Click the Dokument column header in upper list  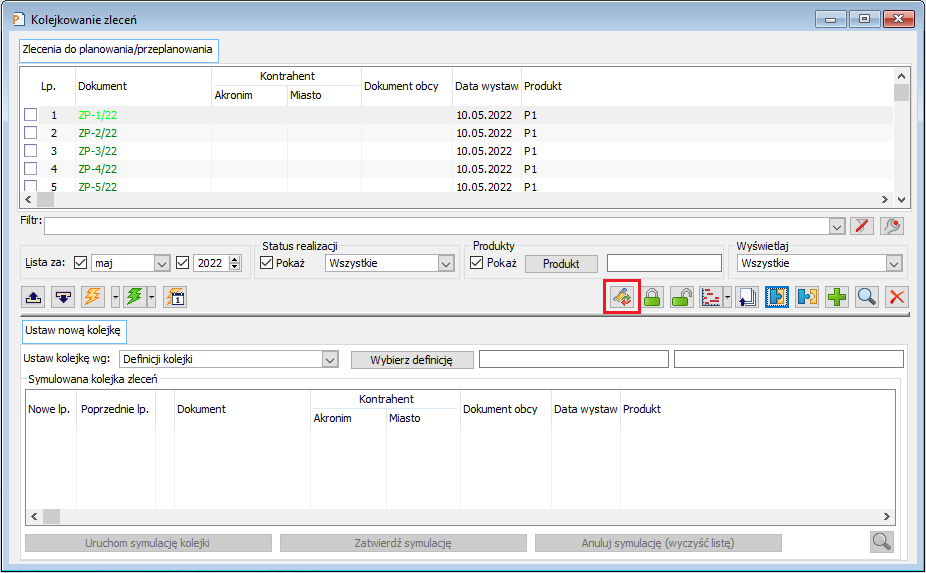143,86
